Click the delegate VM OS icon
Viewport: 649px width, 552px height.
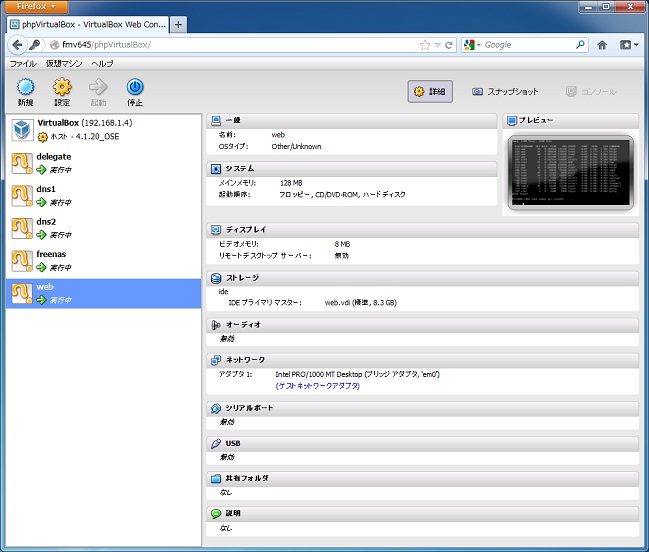click(22, 163)
